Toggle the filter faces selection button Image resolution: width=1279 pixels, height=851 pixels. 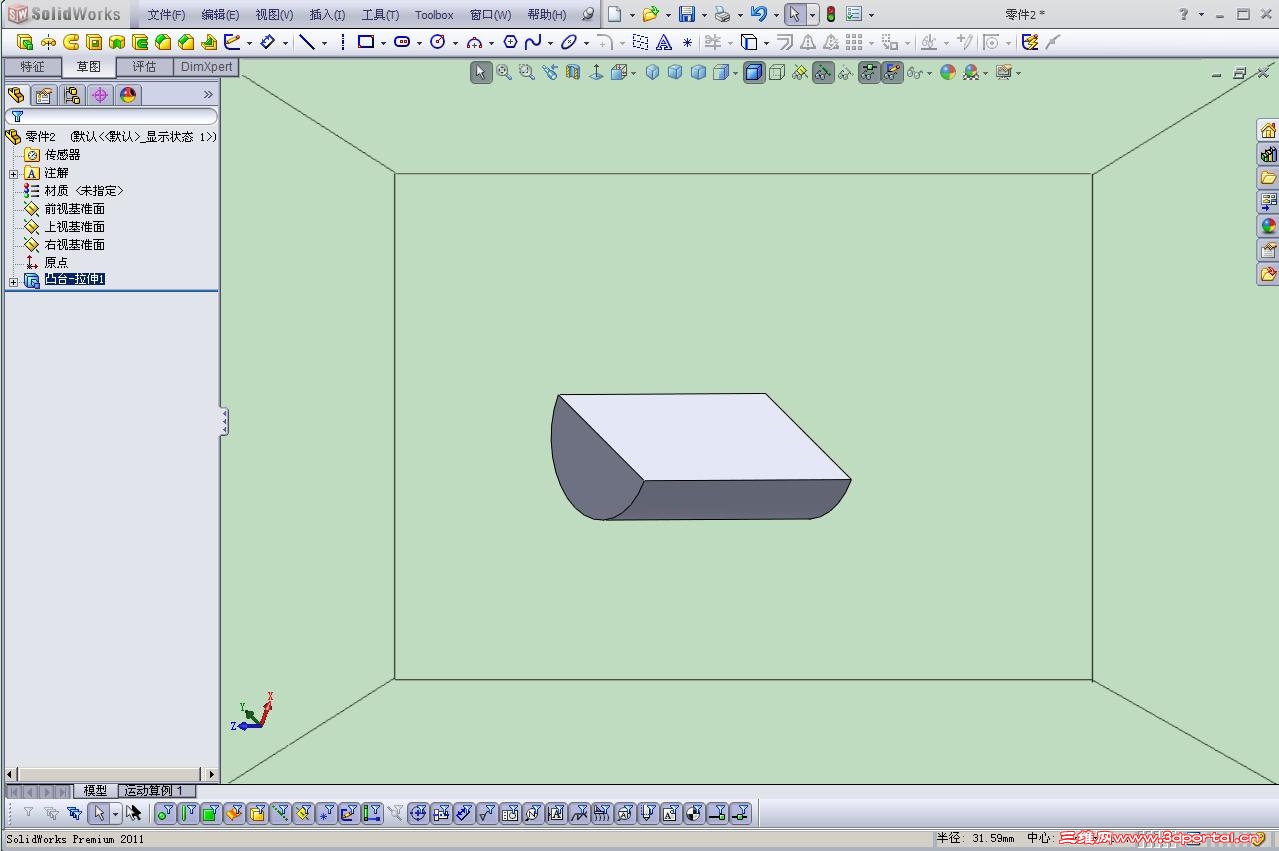click(x=210, y=813)
